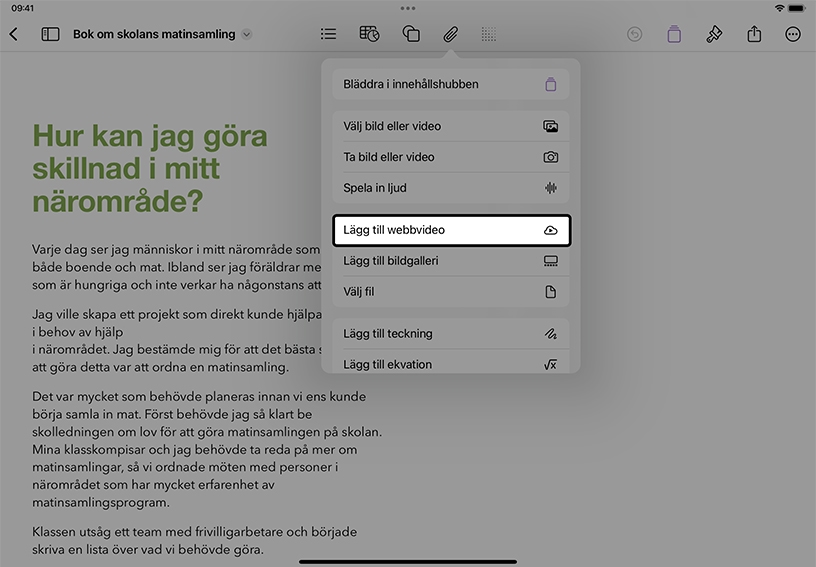Select Välj fil option
The image size is (816, 567).
451,292
